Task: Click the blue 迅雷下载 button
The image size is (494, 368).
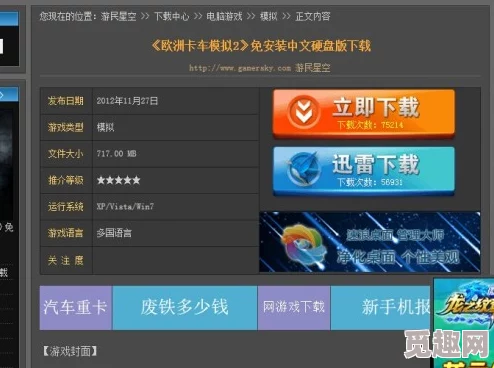Action: coord(364,171)
